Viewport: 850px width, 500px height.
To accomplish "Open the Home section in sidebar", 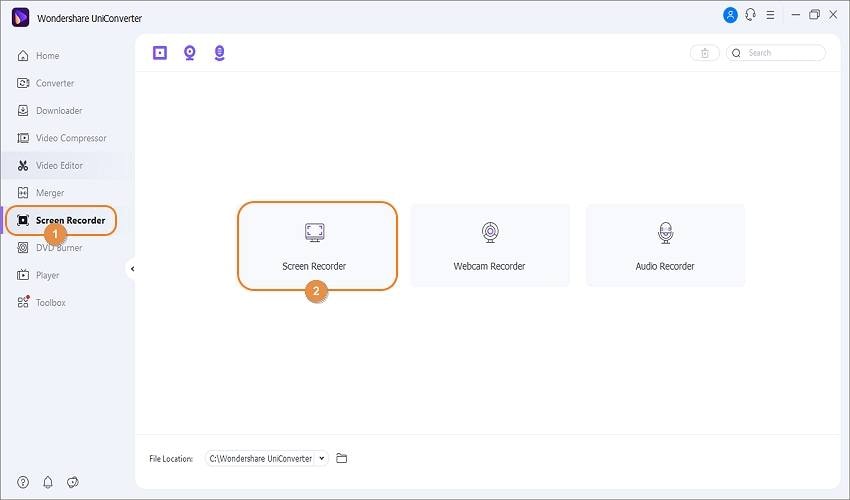I will pos(47,56).
